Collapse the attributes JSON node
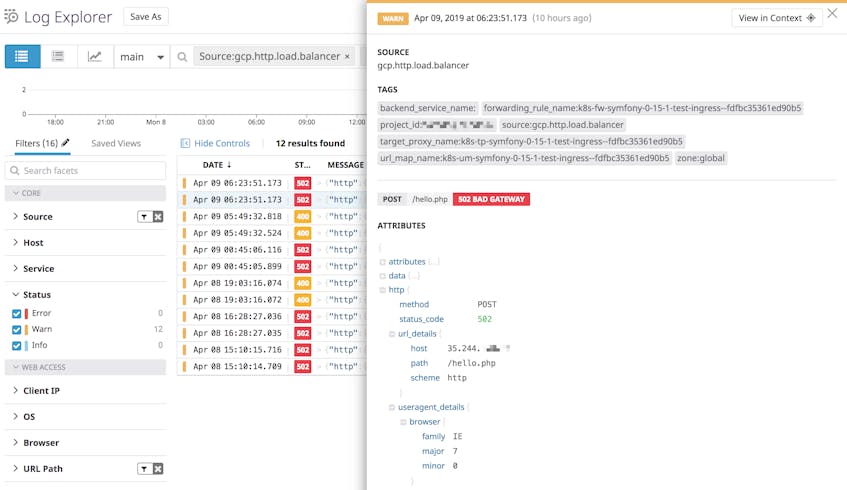Viewport: 847px width, 490px height. pos(382,261)
